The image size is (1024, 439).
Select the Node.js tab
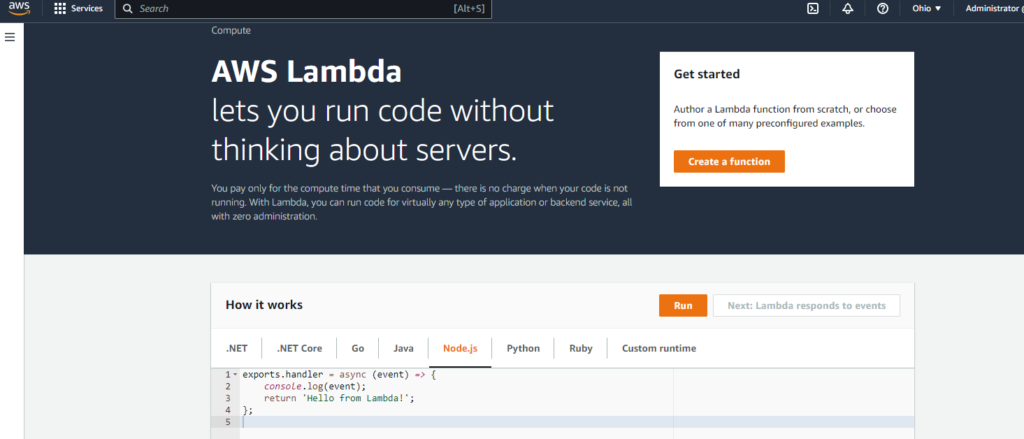click(x=460, y=348)
